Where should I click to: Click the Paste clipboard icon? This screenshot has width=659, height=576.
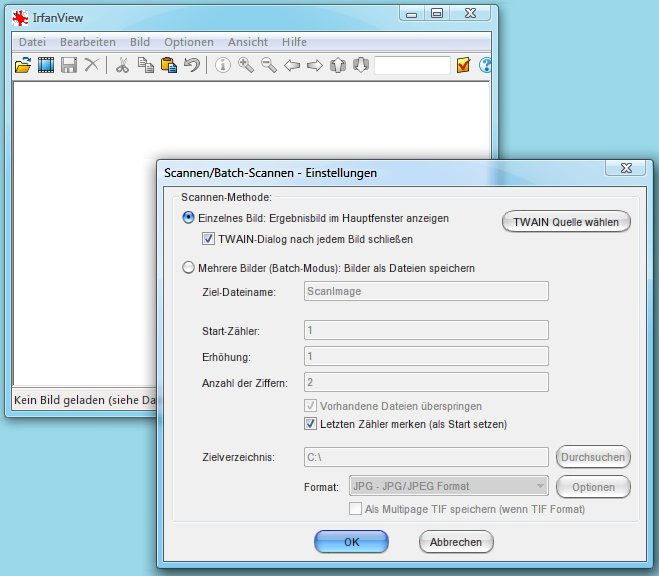(x=169, y=66)
